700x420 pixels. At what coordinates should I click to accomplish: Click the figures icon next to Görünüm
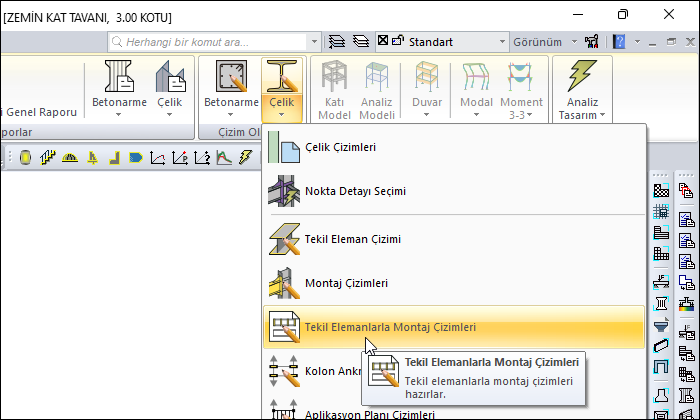coord(592,42)
